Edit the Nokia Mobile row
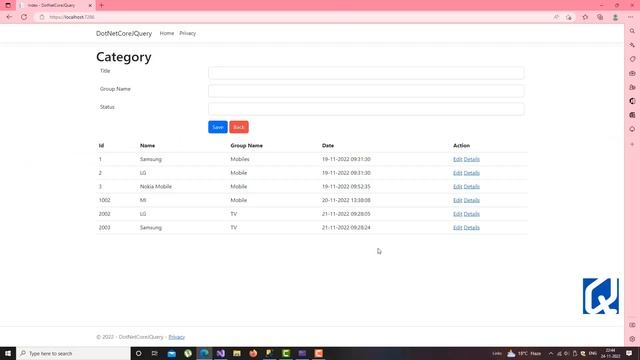The height and width of the screenshot is (360, 640). point(458,187)
